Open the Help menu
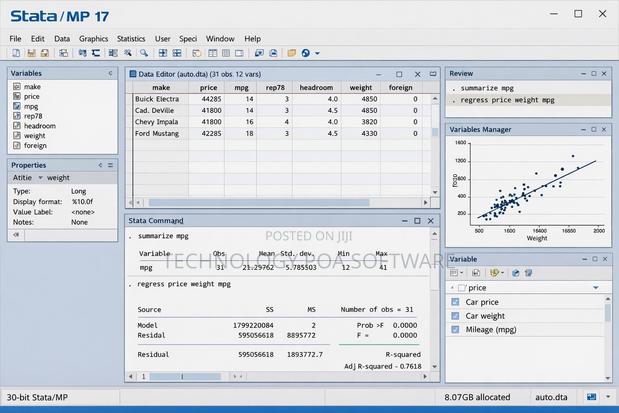This screenshot has height=413, width=619. (x=252, y=39)
